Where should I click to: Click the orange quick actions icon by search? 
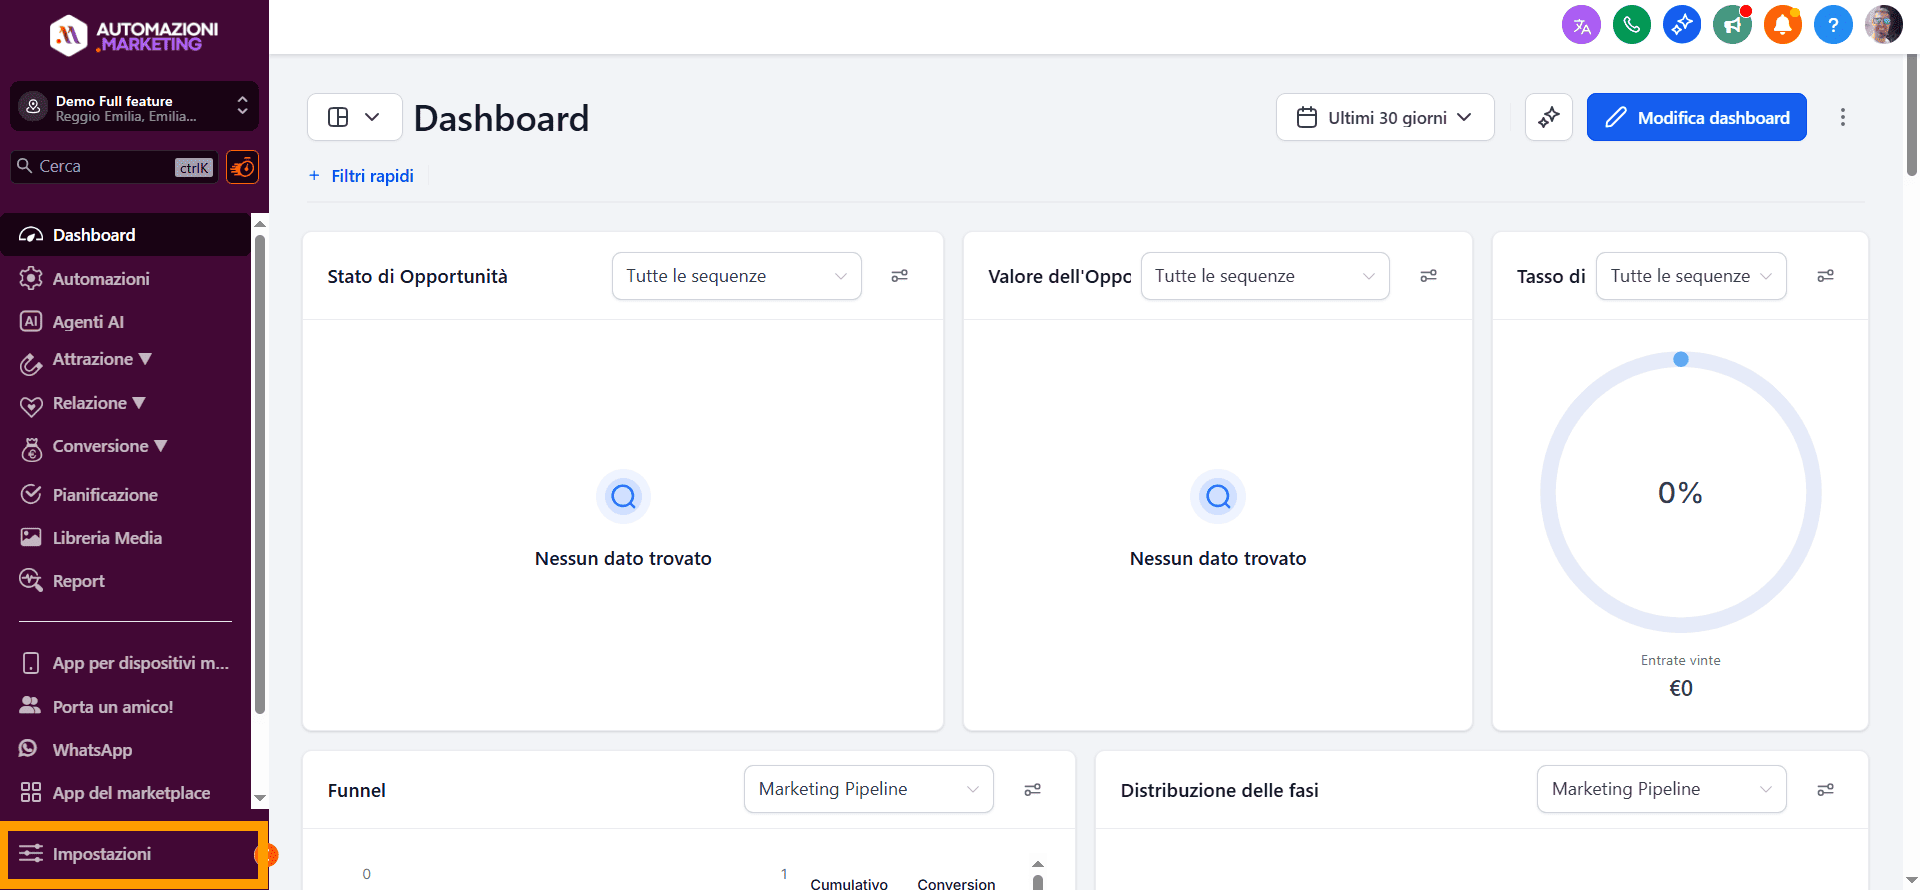(x=242, y=167)
